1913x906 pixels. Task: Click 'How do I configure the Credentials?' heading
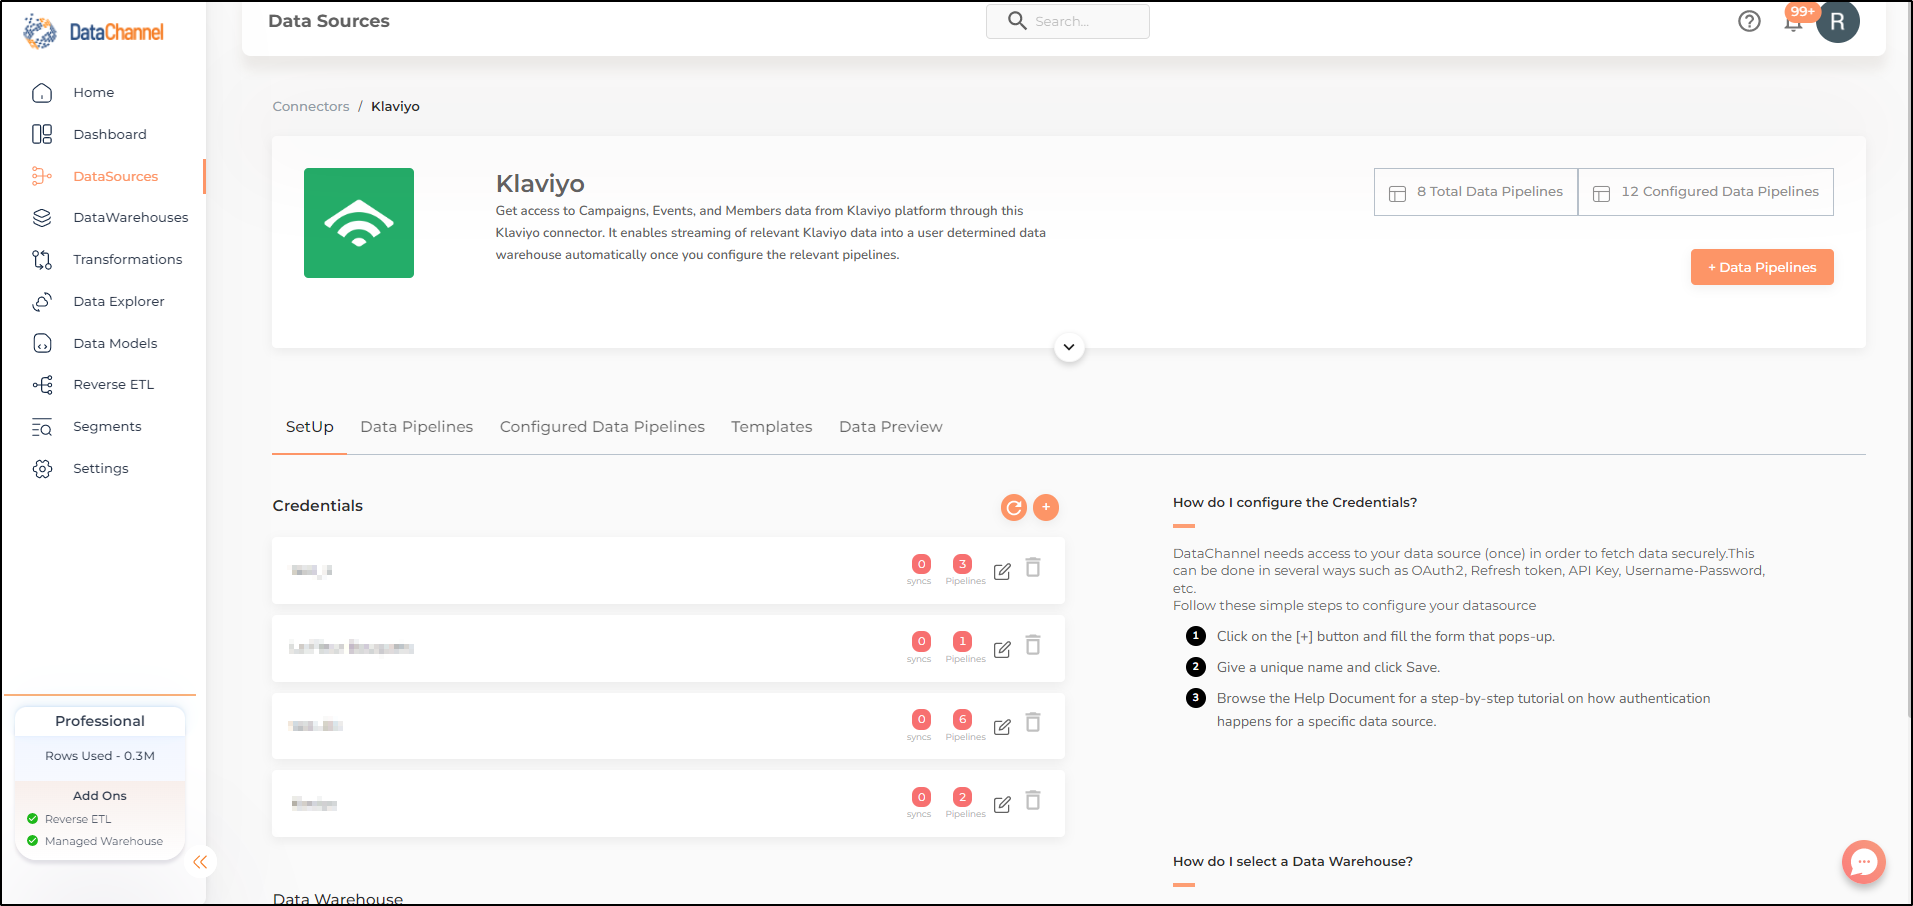[x=1295, y=503]
